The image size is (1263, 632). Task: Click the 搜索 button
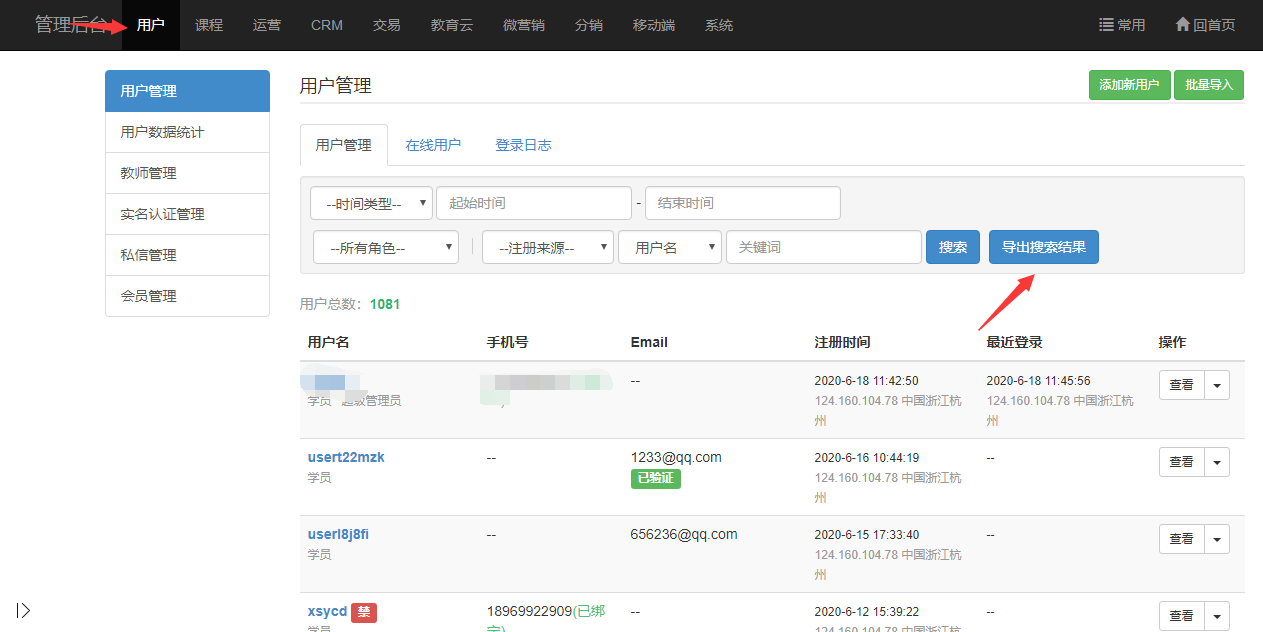point(953,247)
